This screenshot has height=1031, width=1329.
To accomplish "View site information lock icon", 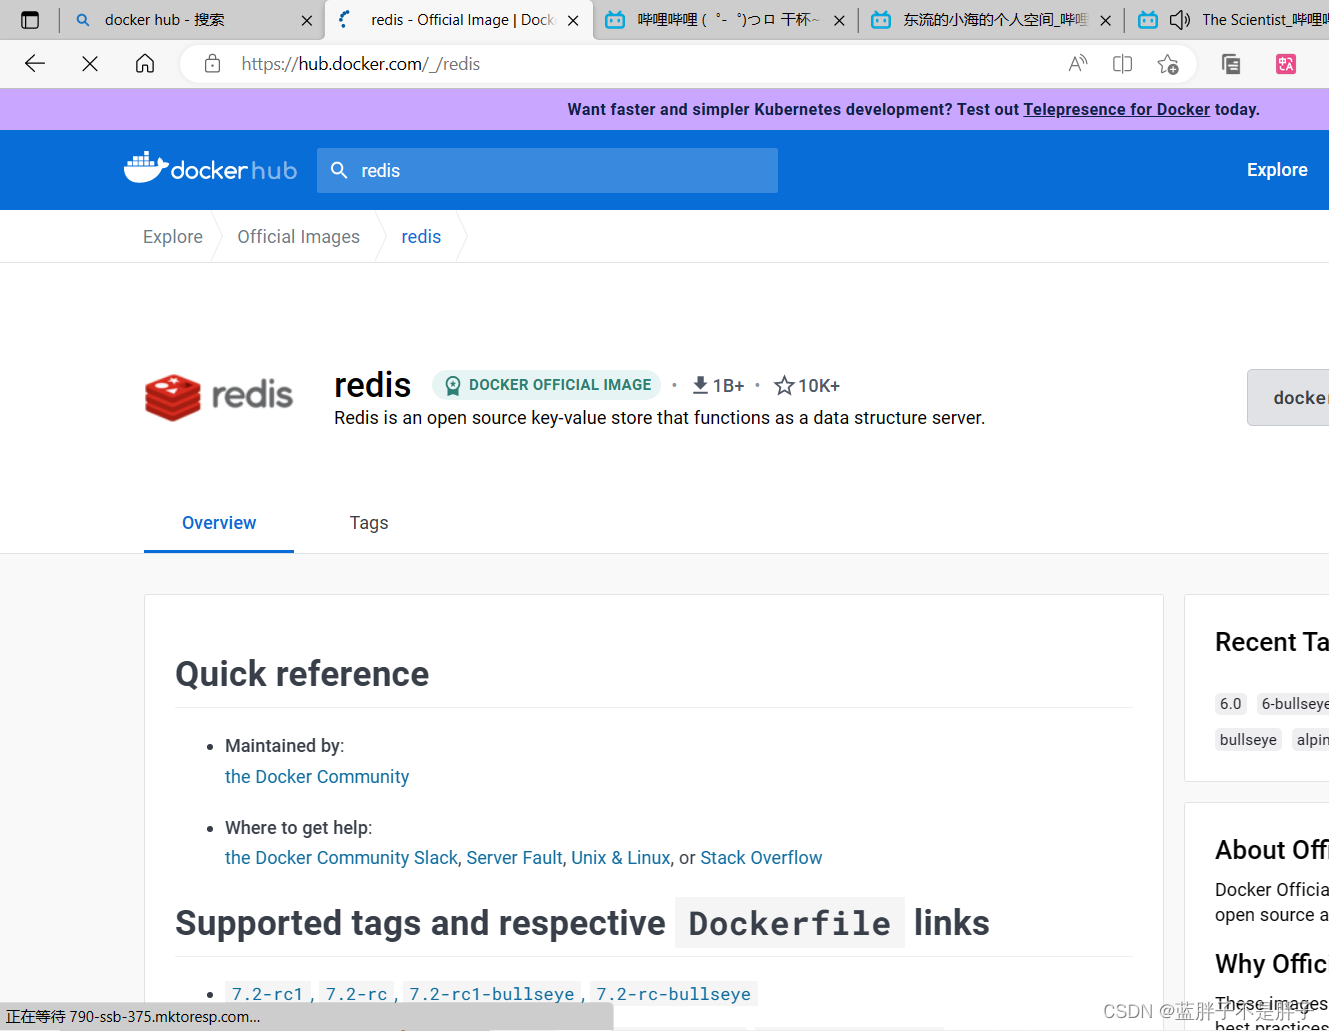I will click(x=212, y=64).
